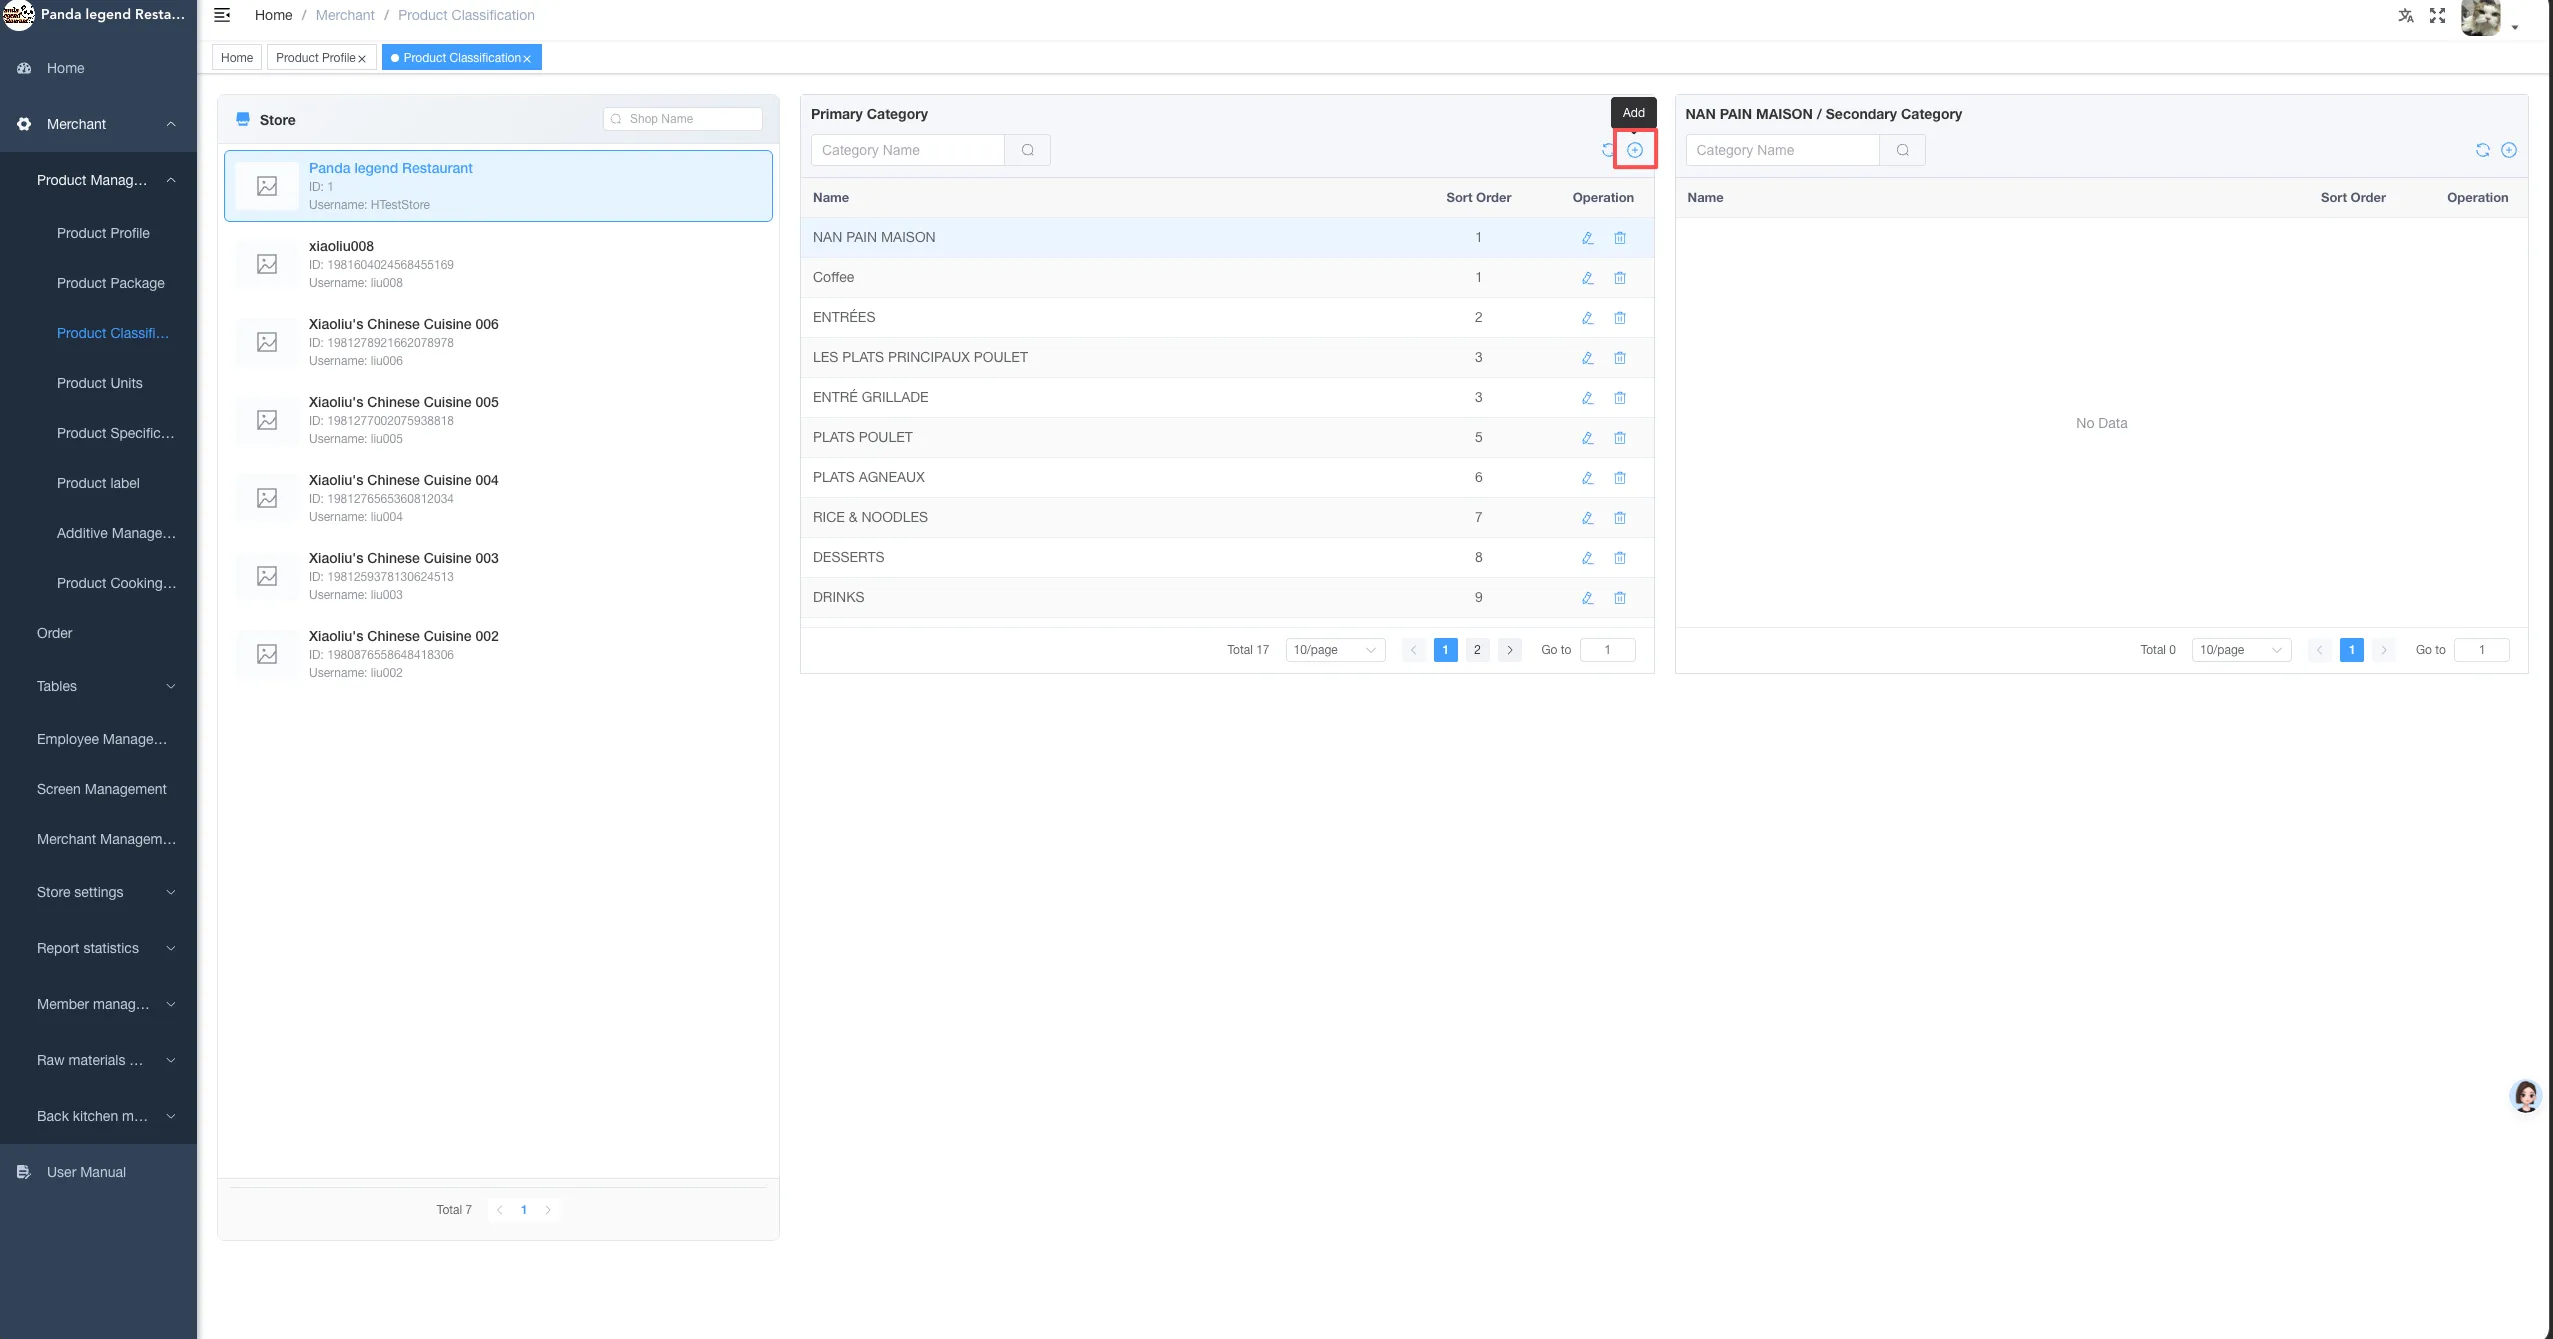
Task: Expand Report statistics menu
Action: (x=98, y=948)
